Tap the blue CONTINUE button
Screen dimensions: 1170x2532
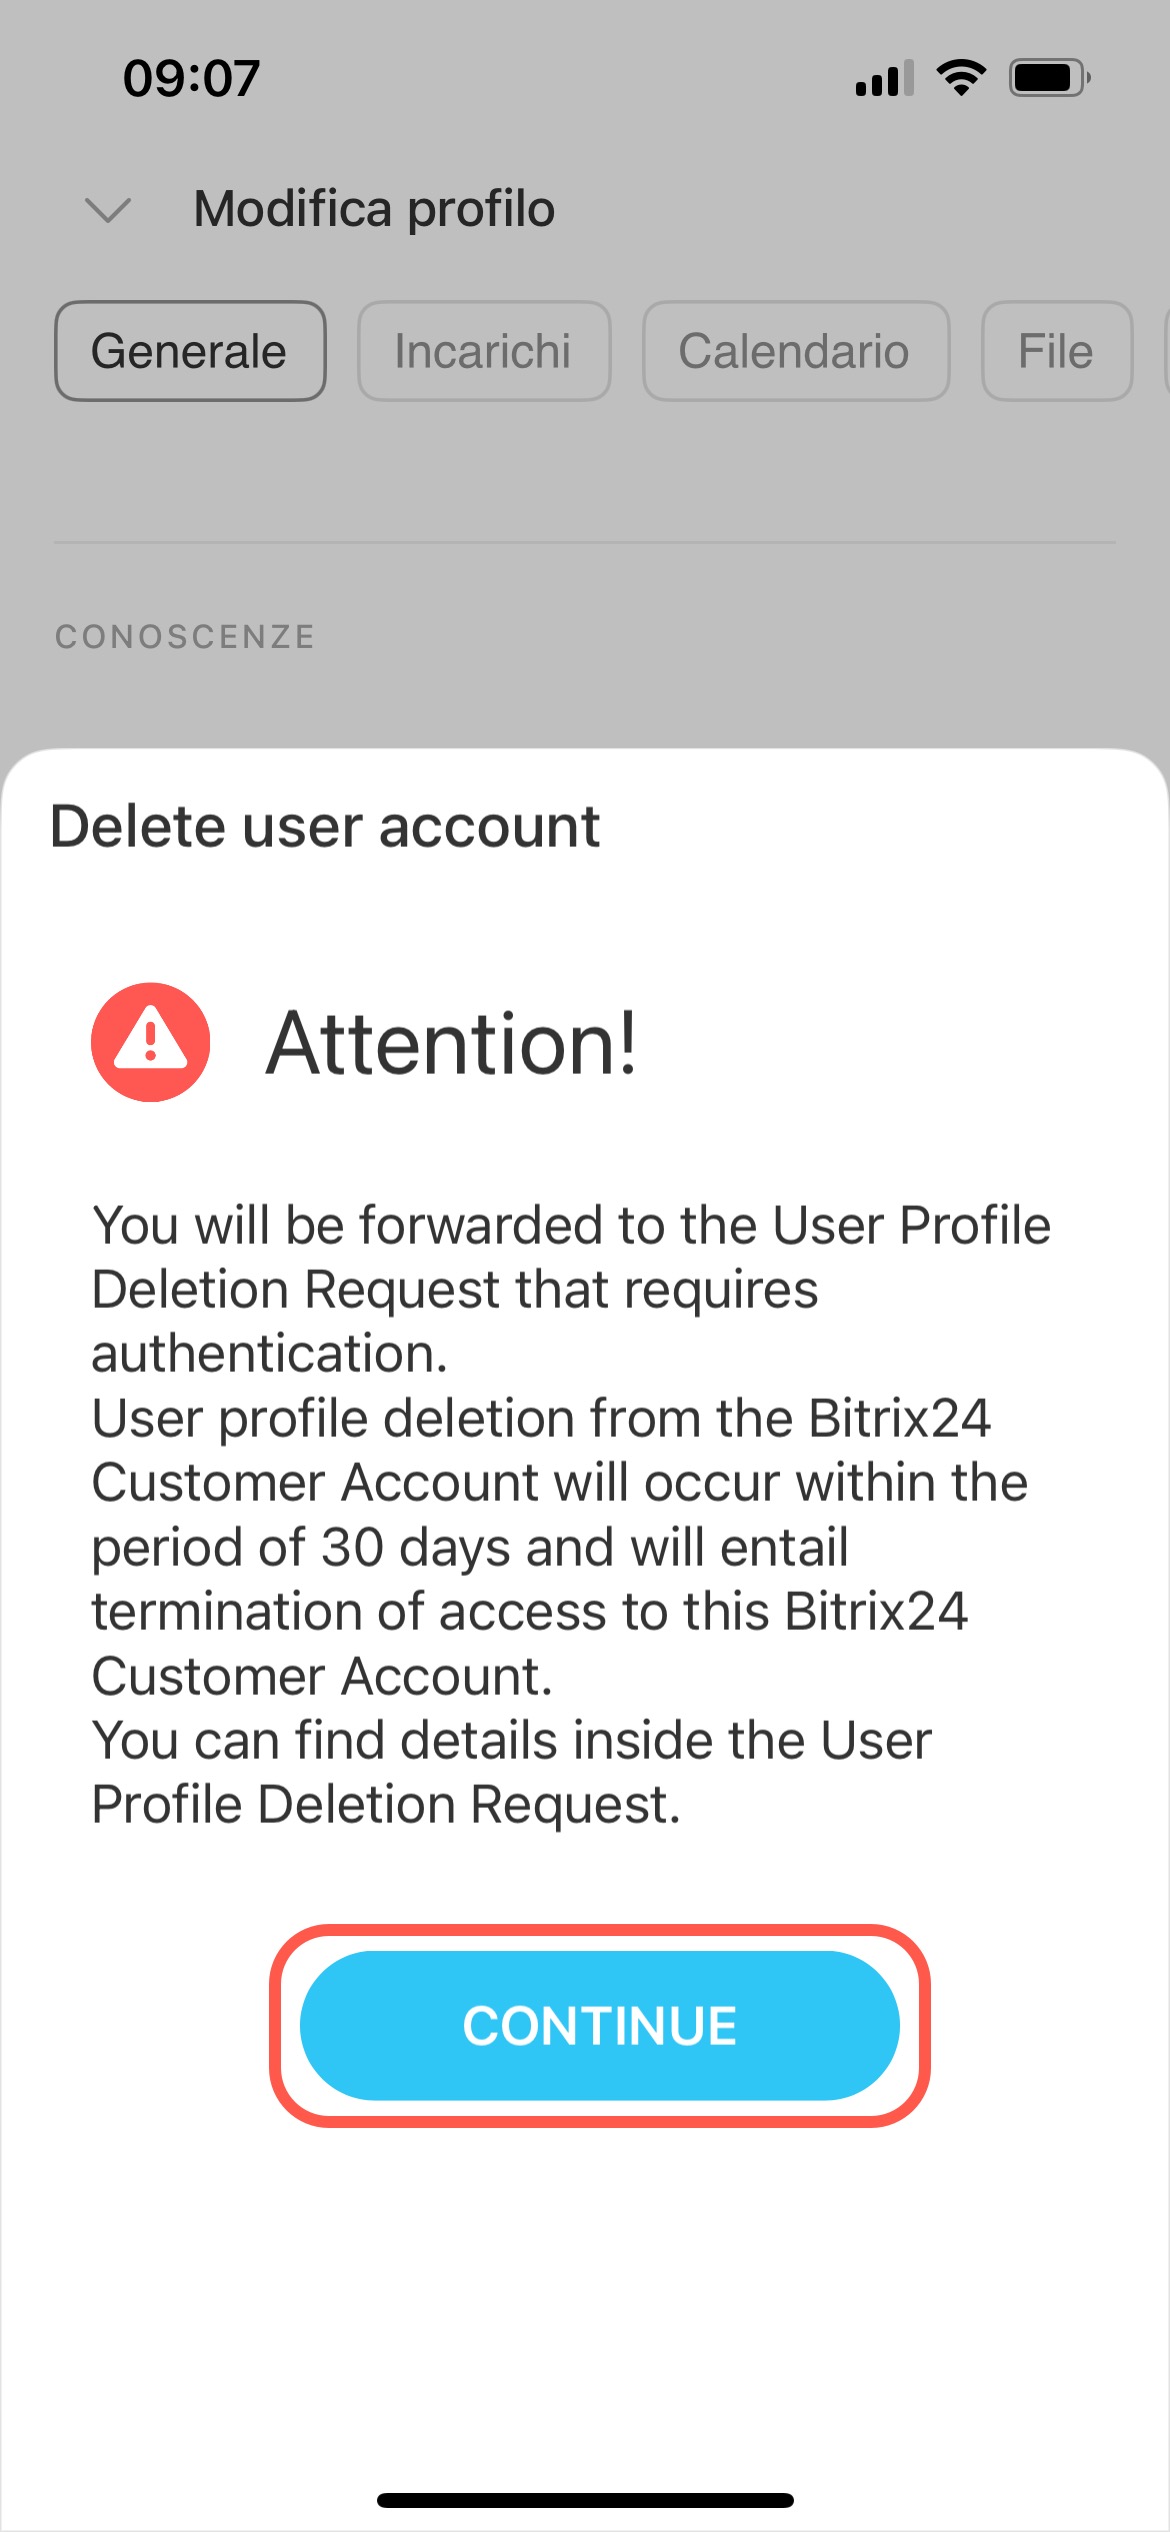click(x=599, y=2025)
